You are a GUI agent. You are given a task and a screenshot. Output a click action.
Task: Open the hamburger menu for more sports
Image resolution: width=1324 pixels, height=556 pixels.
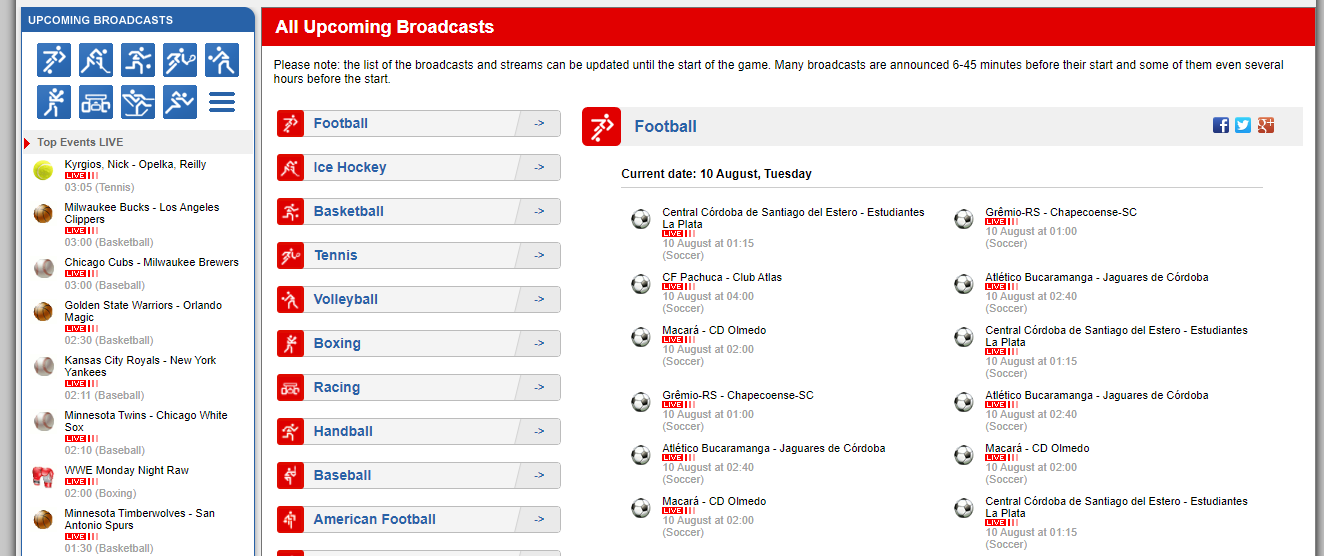(222, 102)
